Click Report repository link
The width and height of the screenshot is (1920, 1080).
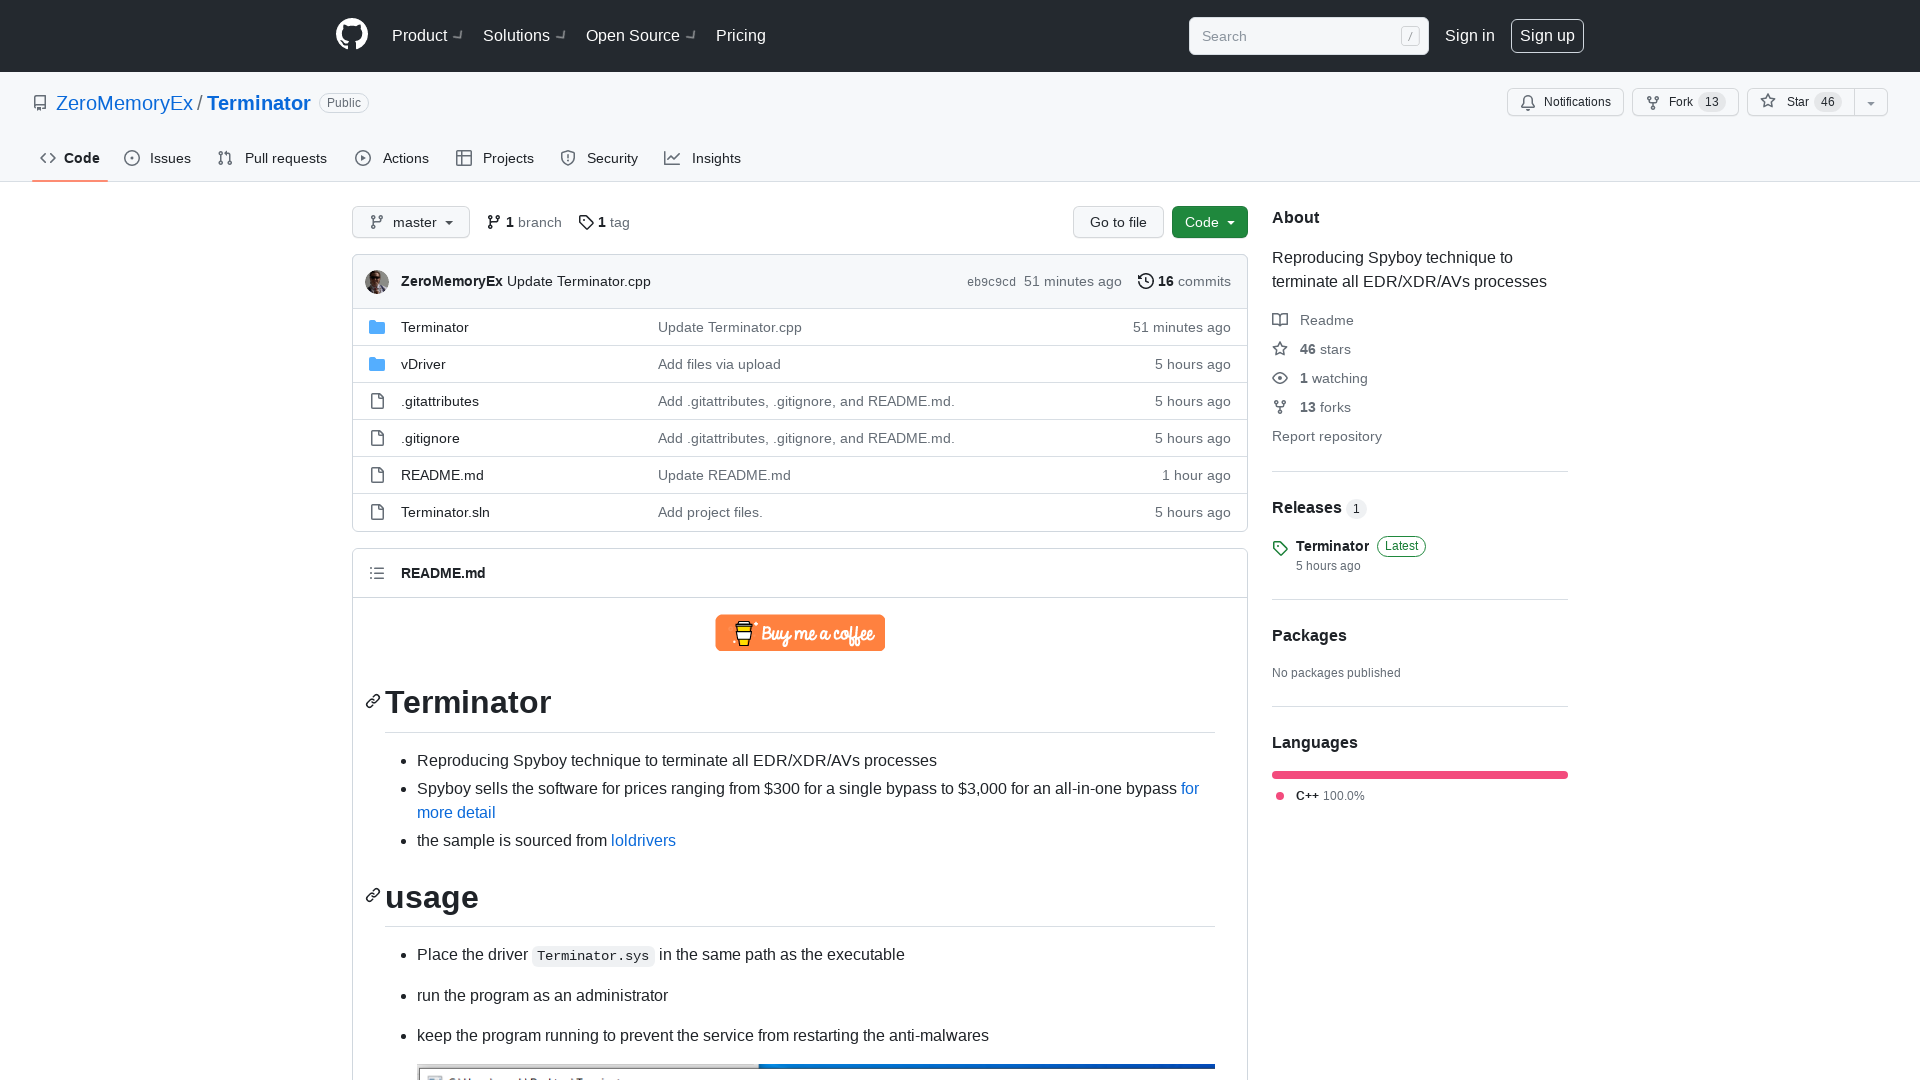pos(1327,436)
